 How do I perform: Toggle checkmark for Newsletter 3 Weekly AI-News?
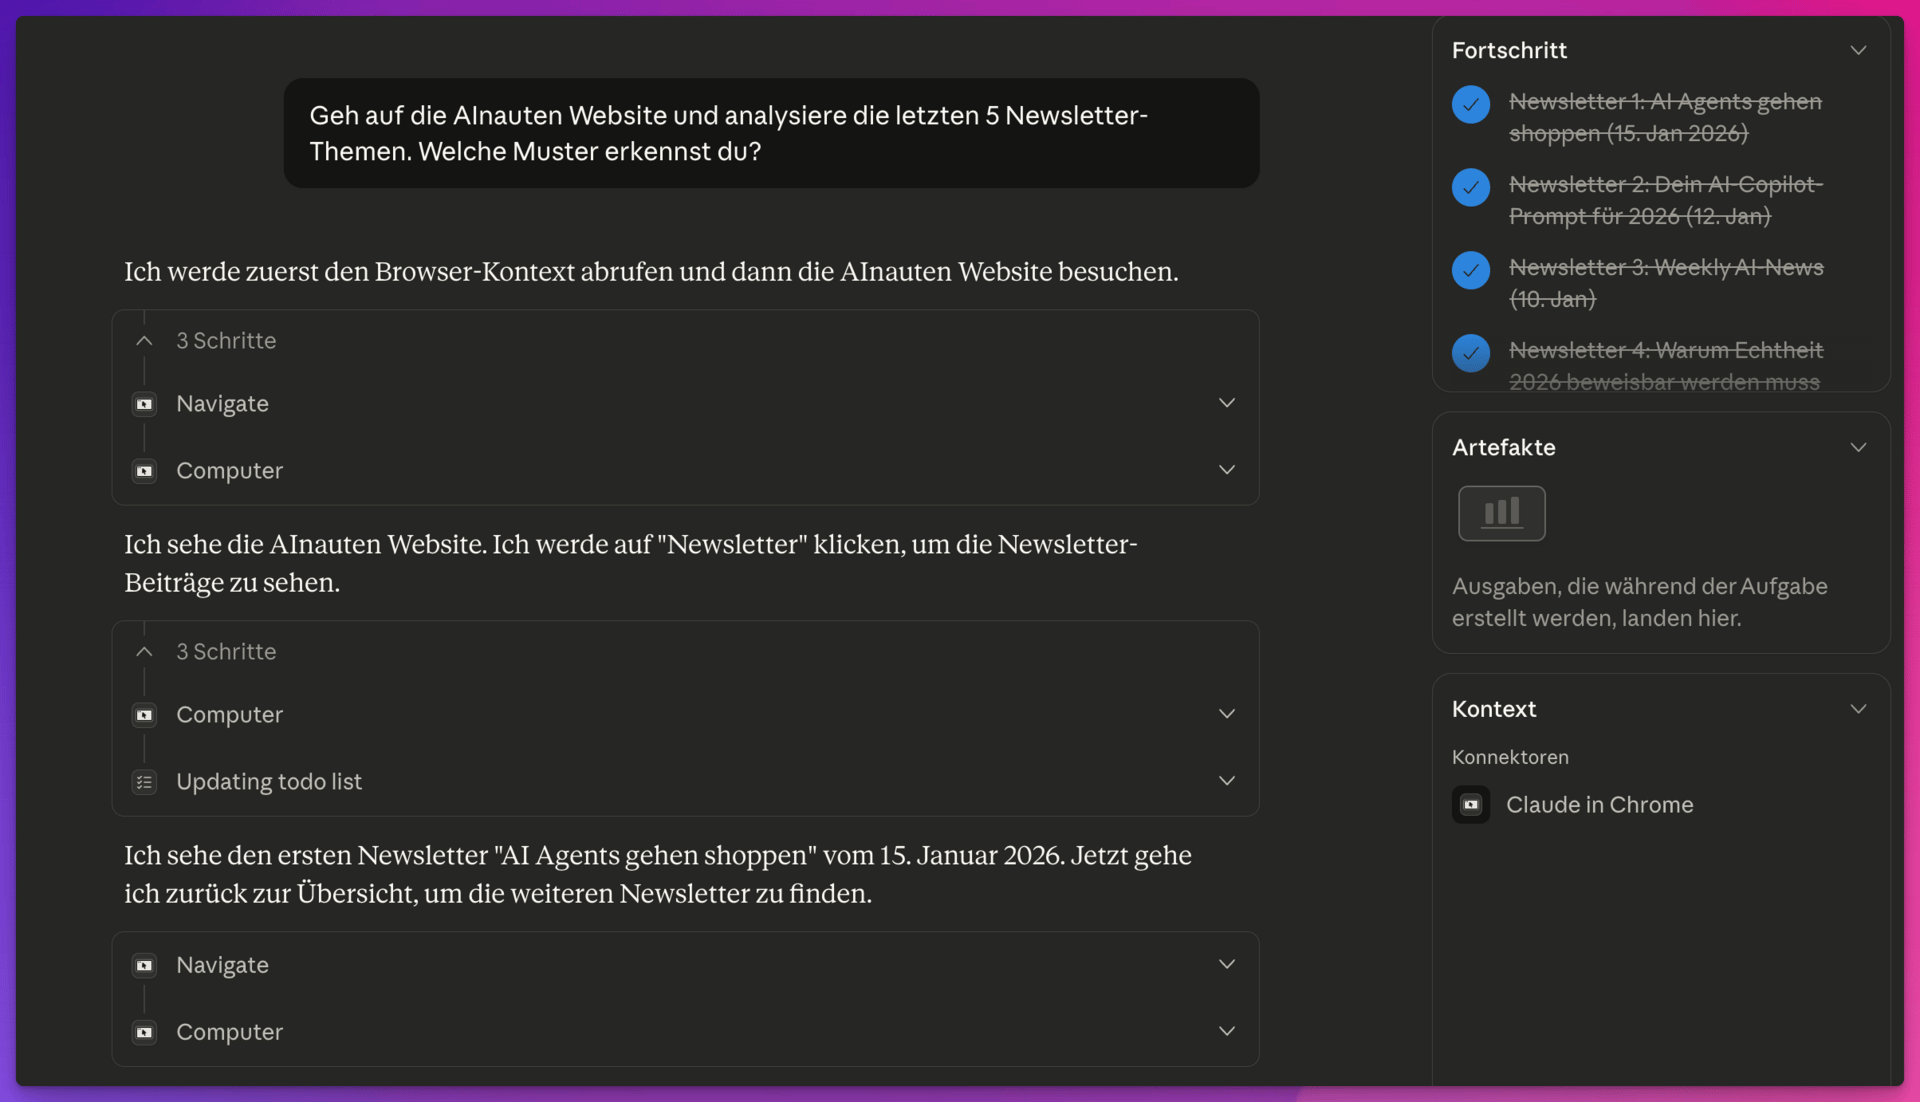(1471, 271)
